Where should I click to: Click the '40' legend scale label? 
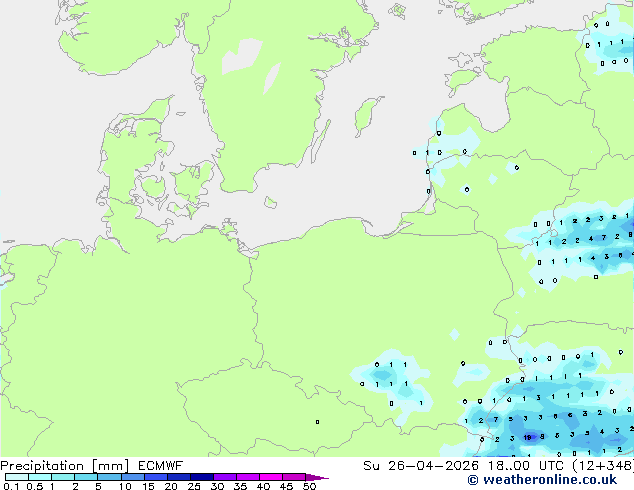pos(264,486)
